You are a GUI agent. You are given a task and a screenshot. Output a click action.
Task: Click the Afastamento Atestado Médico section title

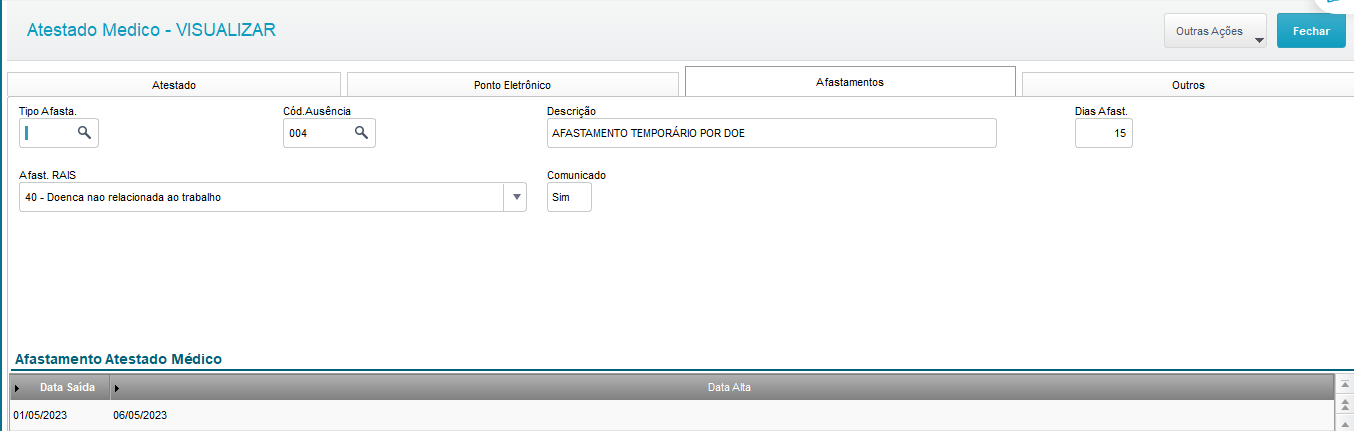tap(118, 358)
